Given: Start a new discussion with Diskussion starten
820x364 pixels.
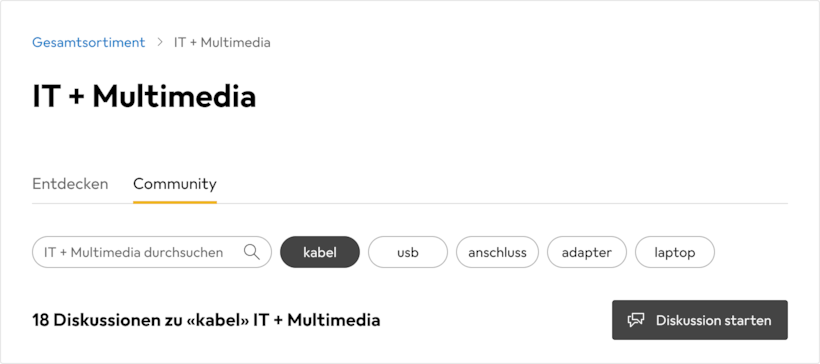Looking at the screenshot, I should point(700,320).
